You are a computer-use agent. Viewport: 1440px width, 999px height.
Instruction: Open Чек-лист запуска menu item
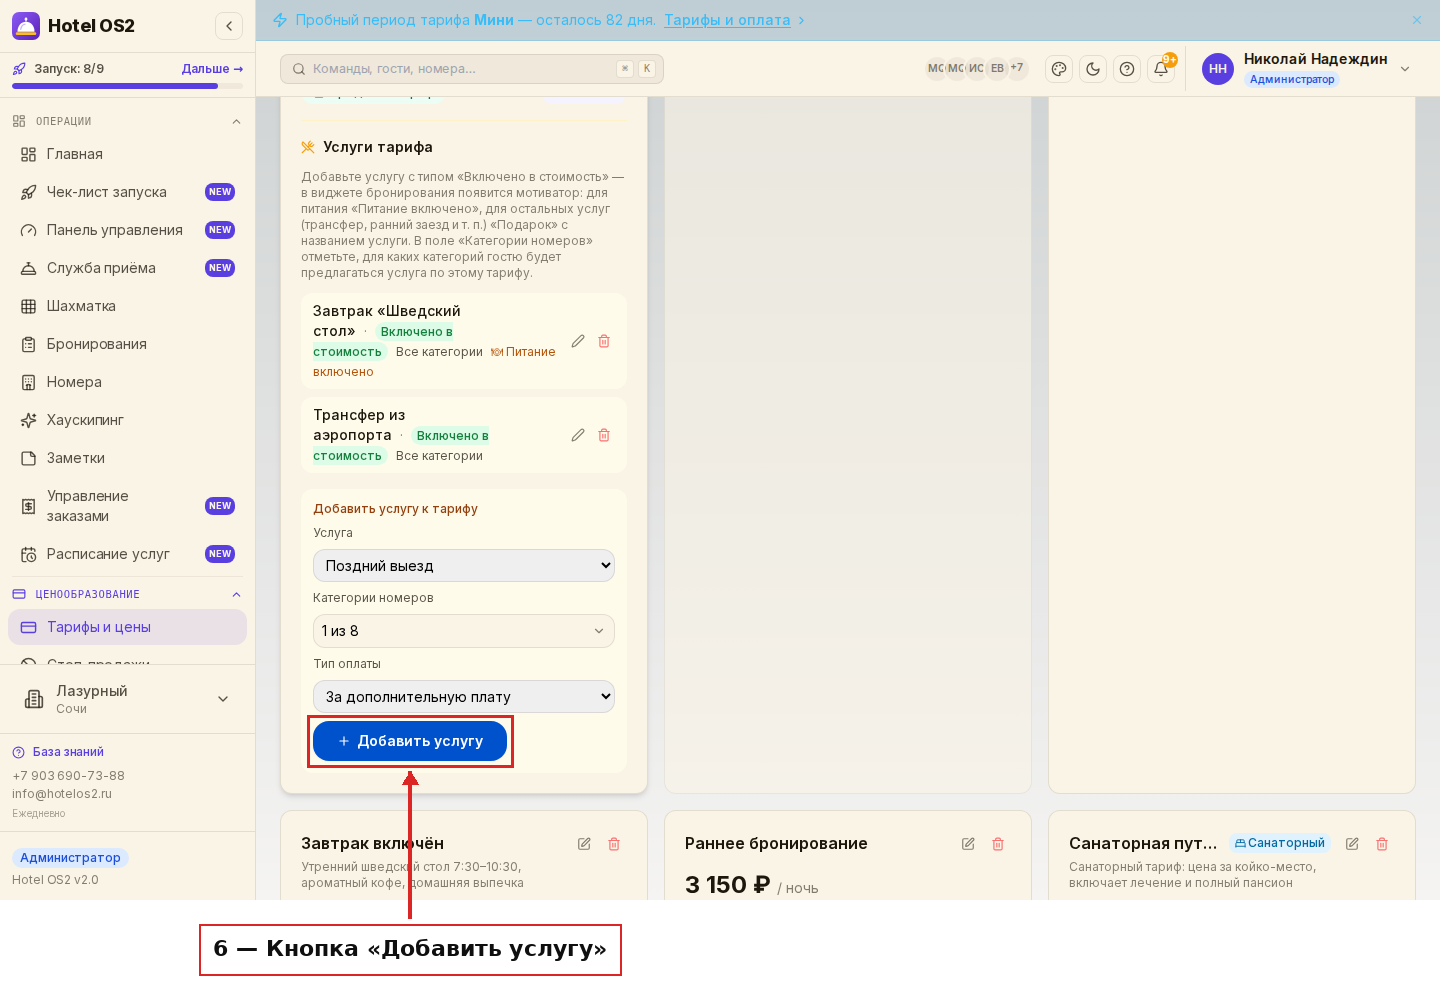127,192
